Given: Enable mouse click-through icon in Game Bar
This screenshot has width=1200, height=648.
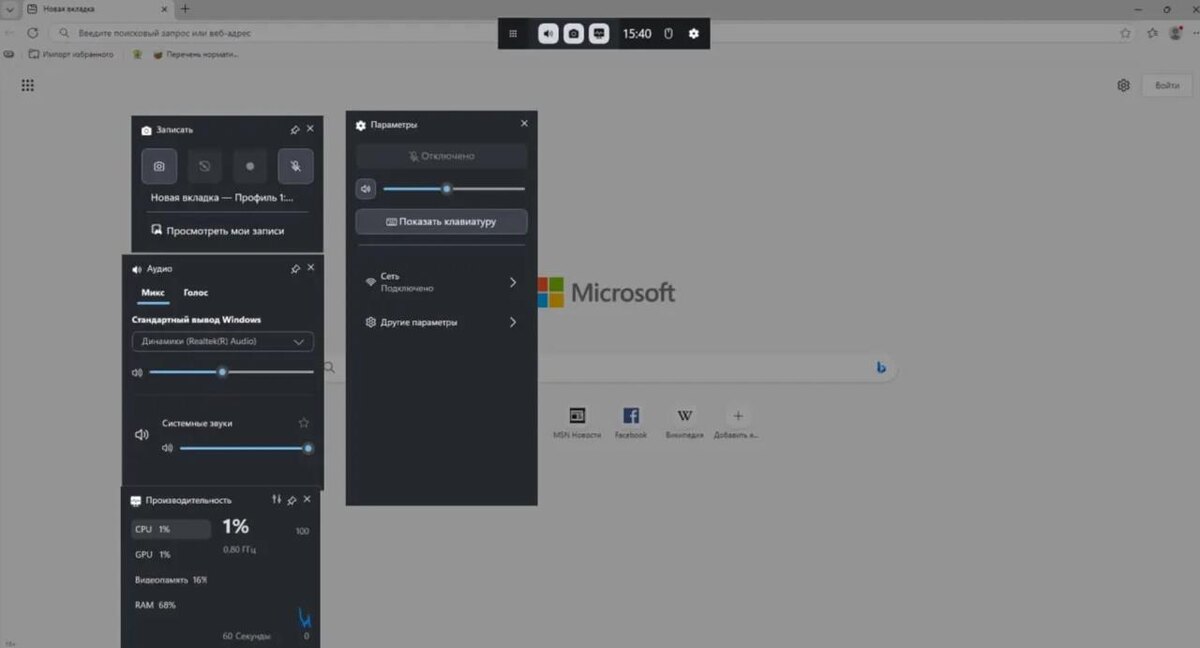Looking at the screenshot, I should click(x=669, y=34).
